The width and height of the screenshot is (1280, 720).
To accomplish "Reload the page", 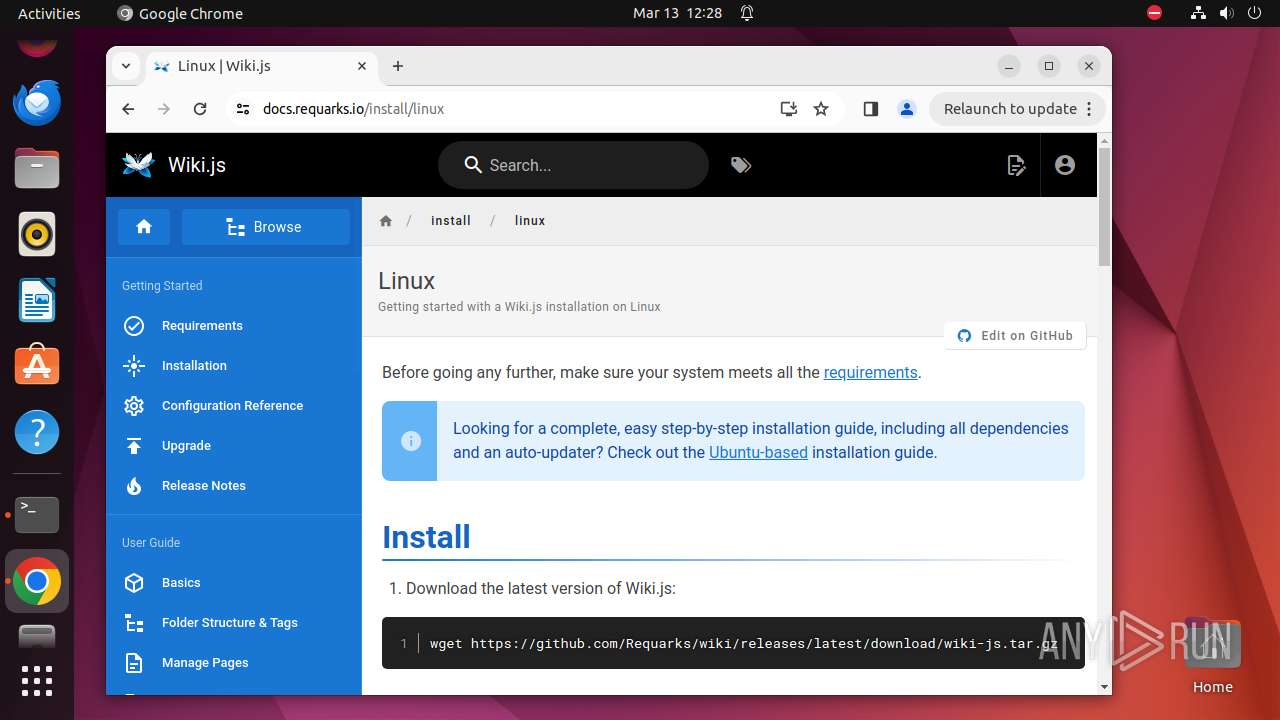I will 200,109.
